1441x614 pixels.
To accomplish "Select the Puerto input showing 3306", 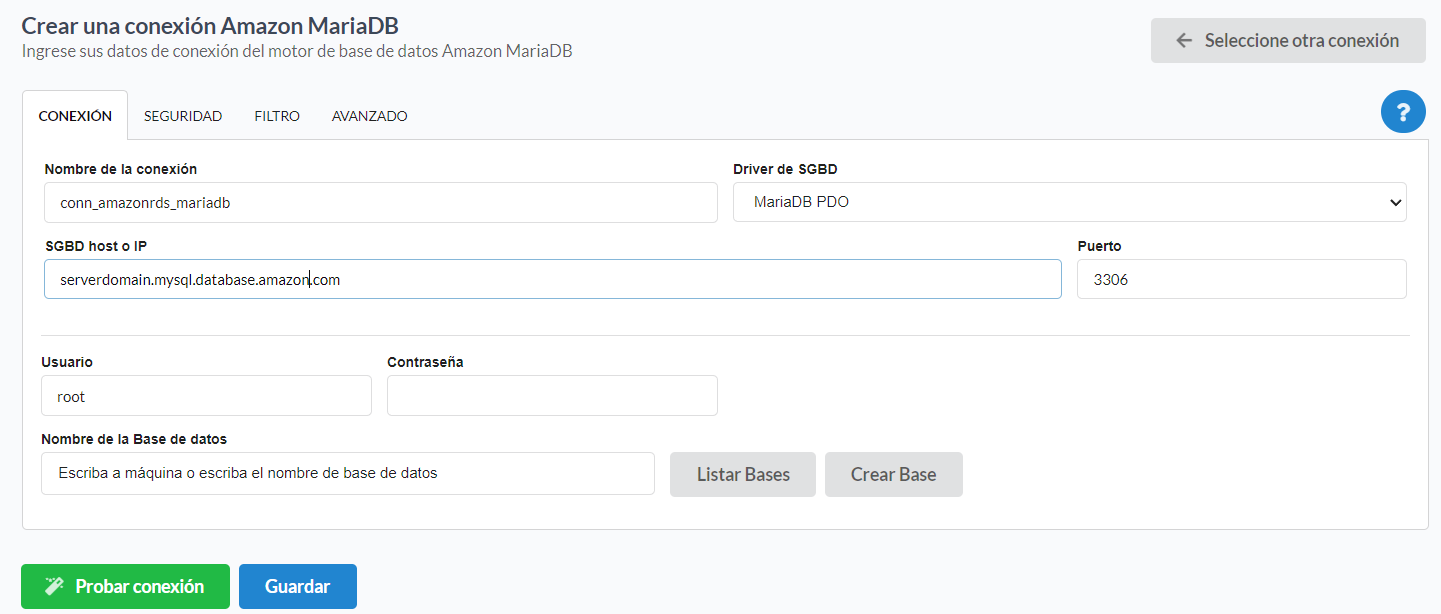I will click(x=1241, y=280).
